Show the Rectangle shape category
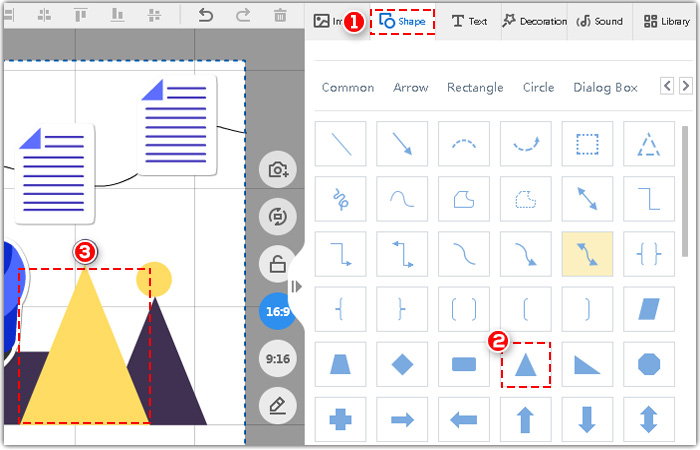700x450 pixels. (475, 88)
